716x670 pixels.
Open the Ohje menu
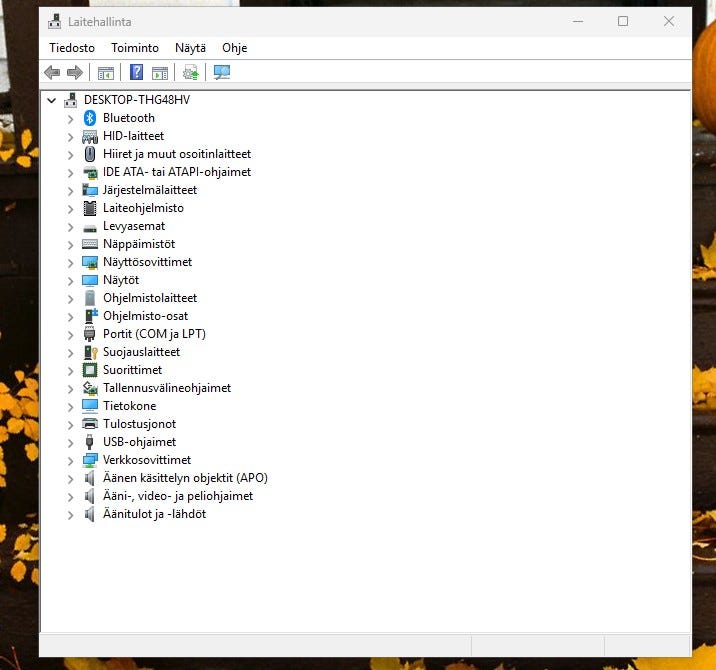pyautogui.click(x=235, y=48)
